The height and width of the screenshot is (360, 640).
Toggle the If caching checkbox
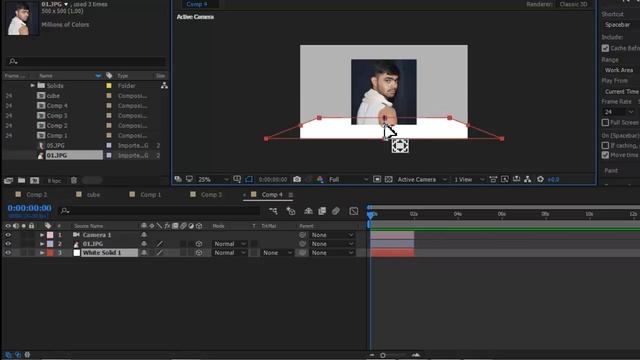(x=605, y=145)
